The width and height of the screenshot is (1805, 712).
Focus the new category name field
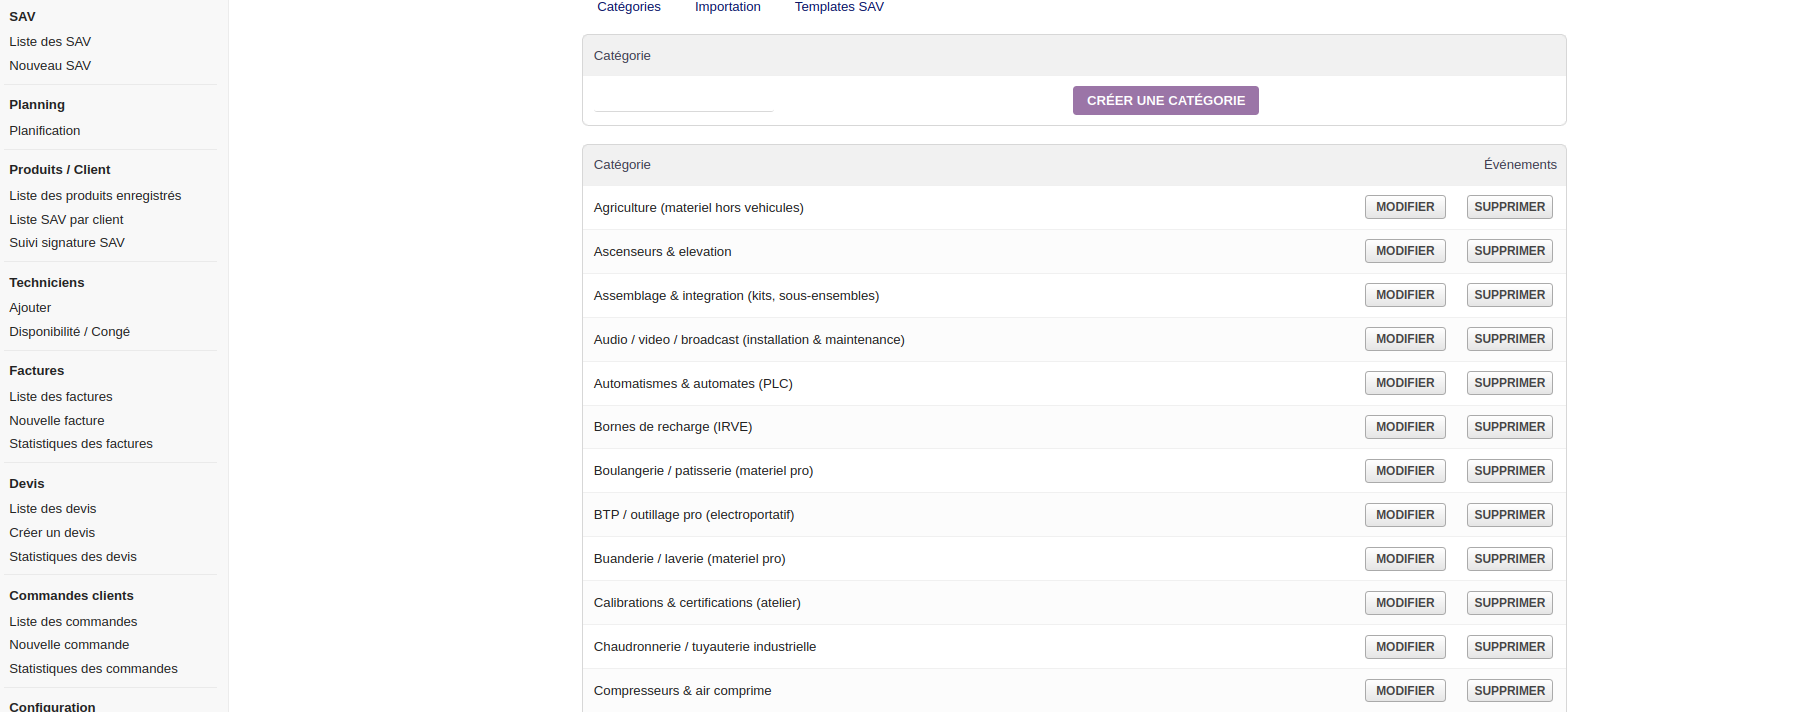[x=683, y=100]
